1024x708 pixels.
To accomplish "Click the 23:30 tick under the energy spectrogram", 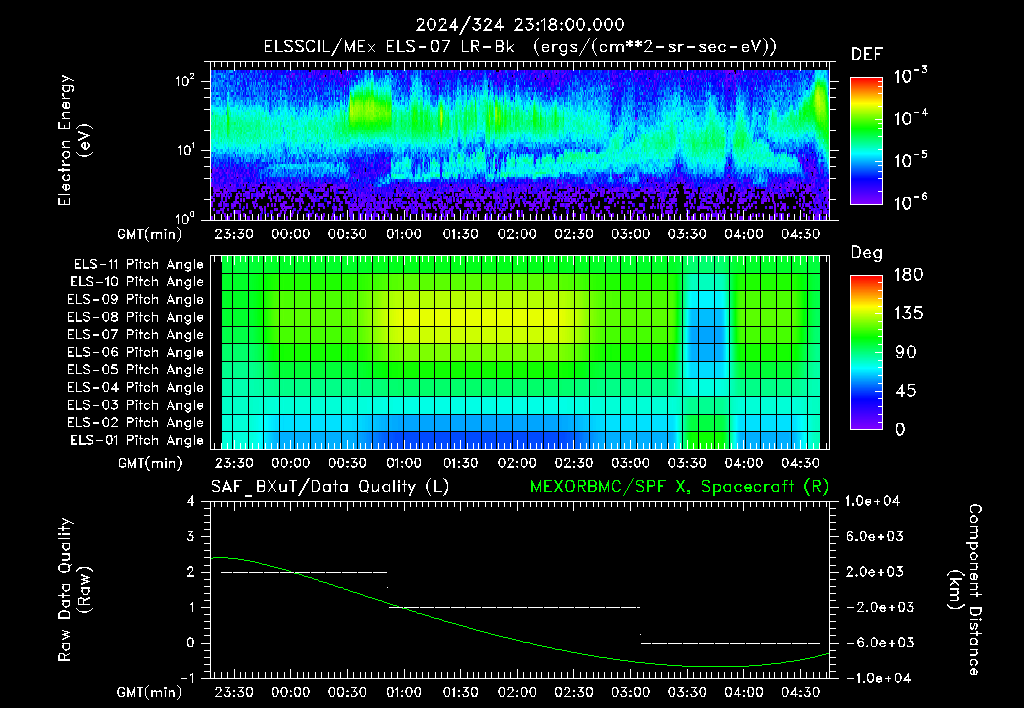I will [234, 234].
